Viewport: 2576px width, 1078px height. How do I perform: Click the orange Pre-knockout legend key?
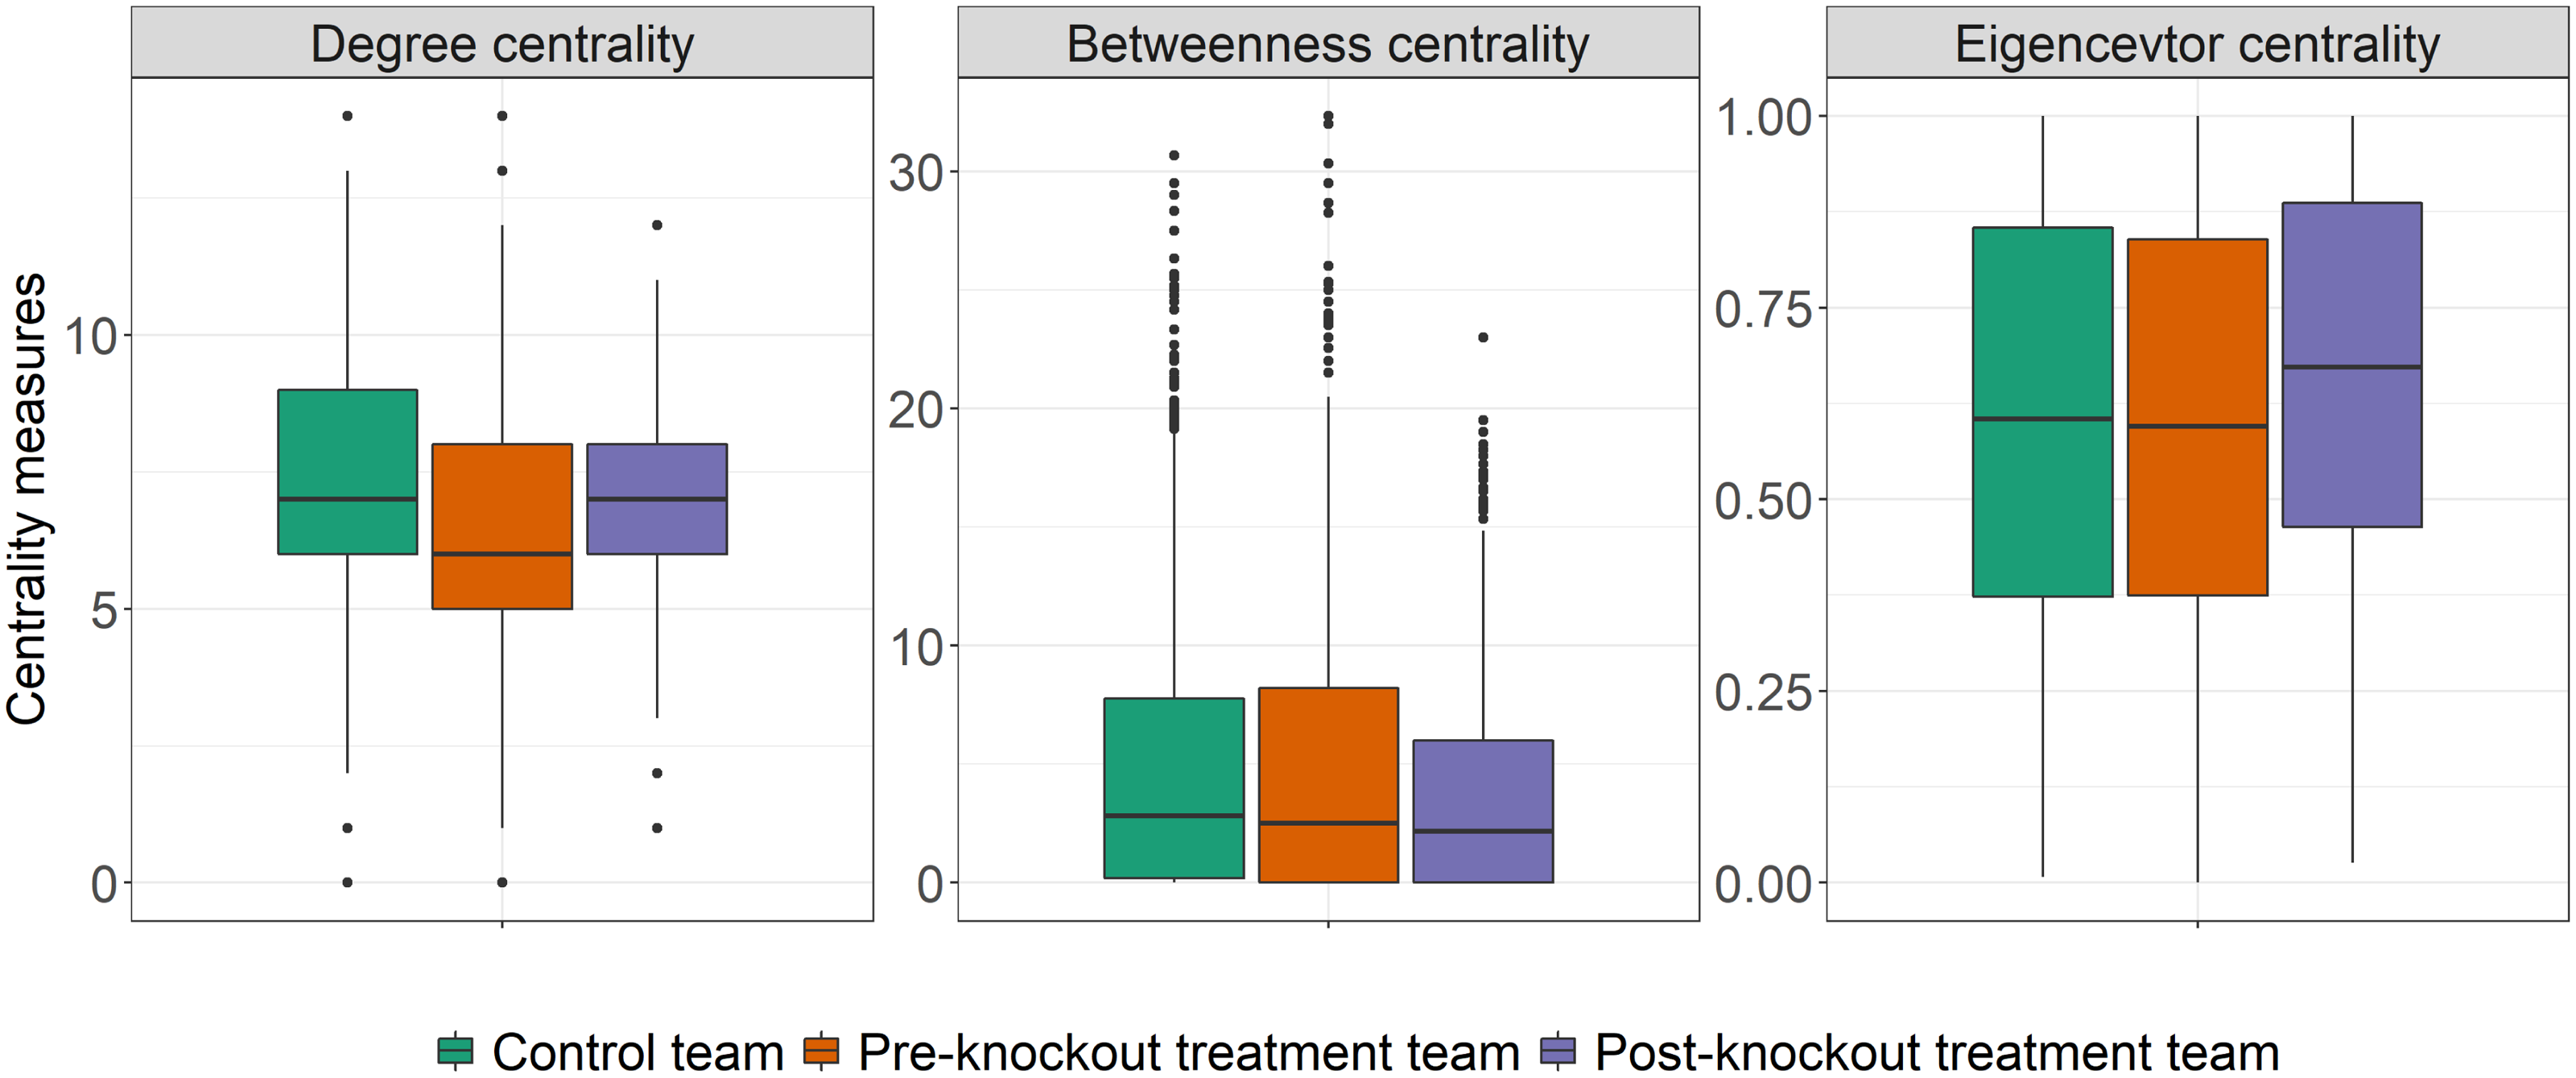(821, 1051)
